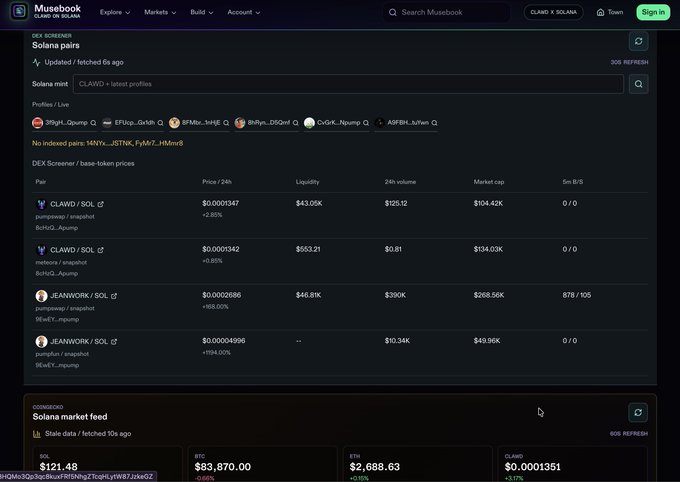Image resolution: width=680 pixels, height=482 pixels.
Task: Click the Liquidity column header
Action: [x=307, y=182]
